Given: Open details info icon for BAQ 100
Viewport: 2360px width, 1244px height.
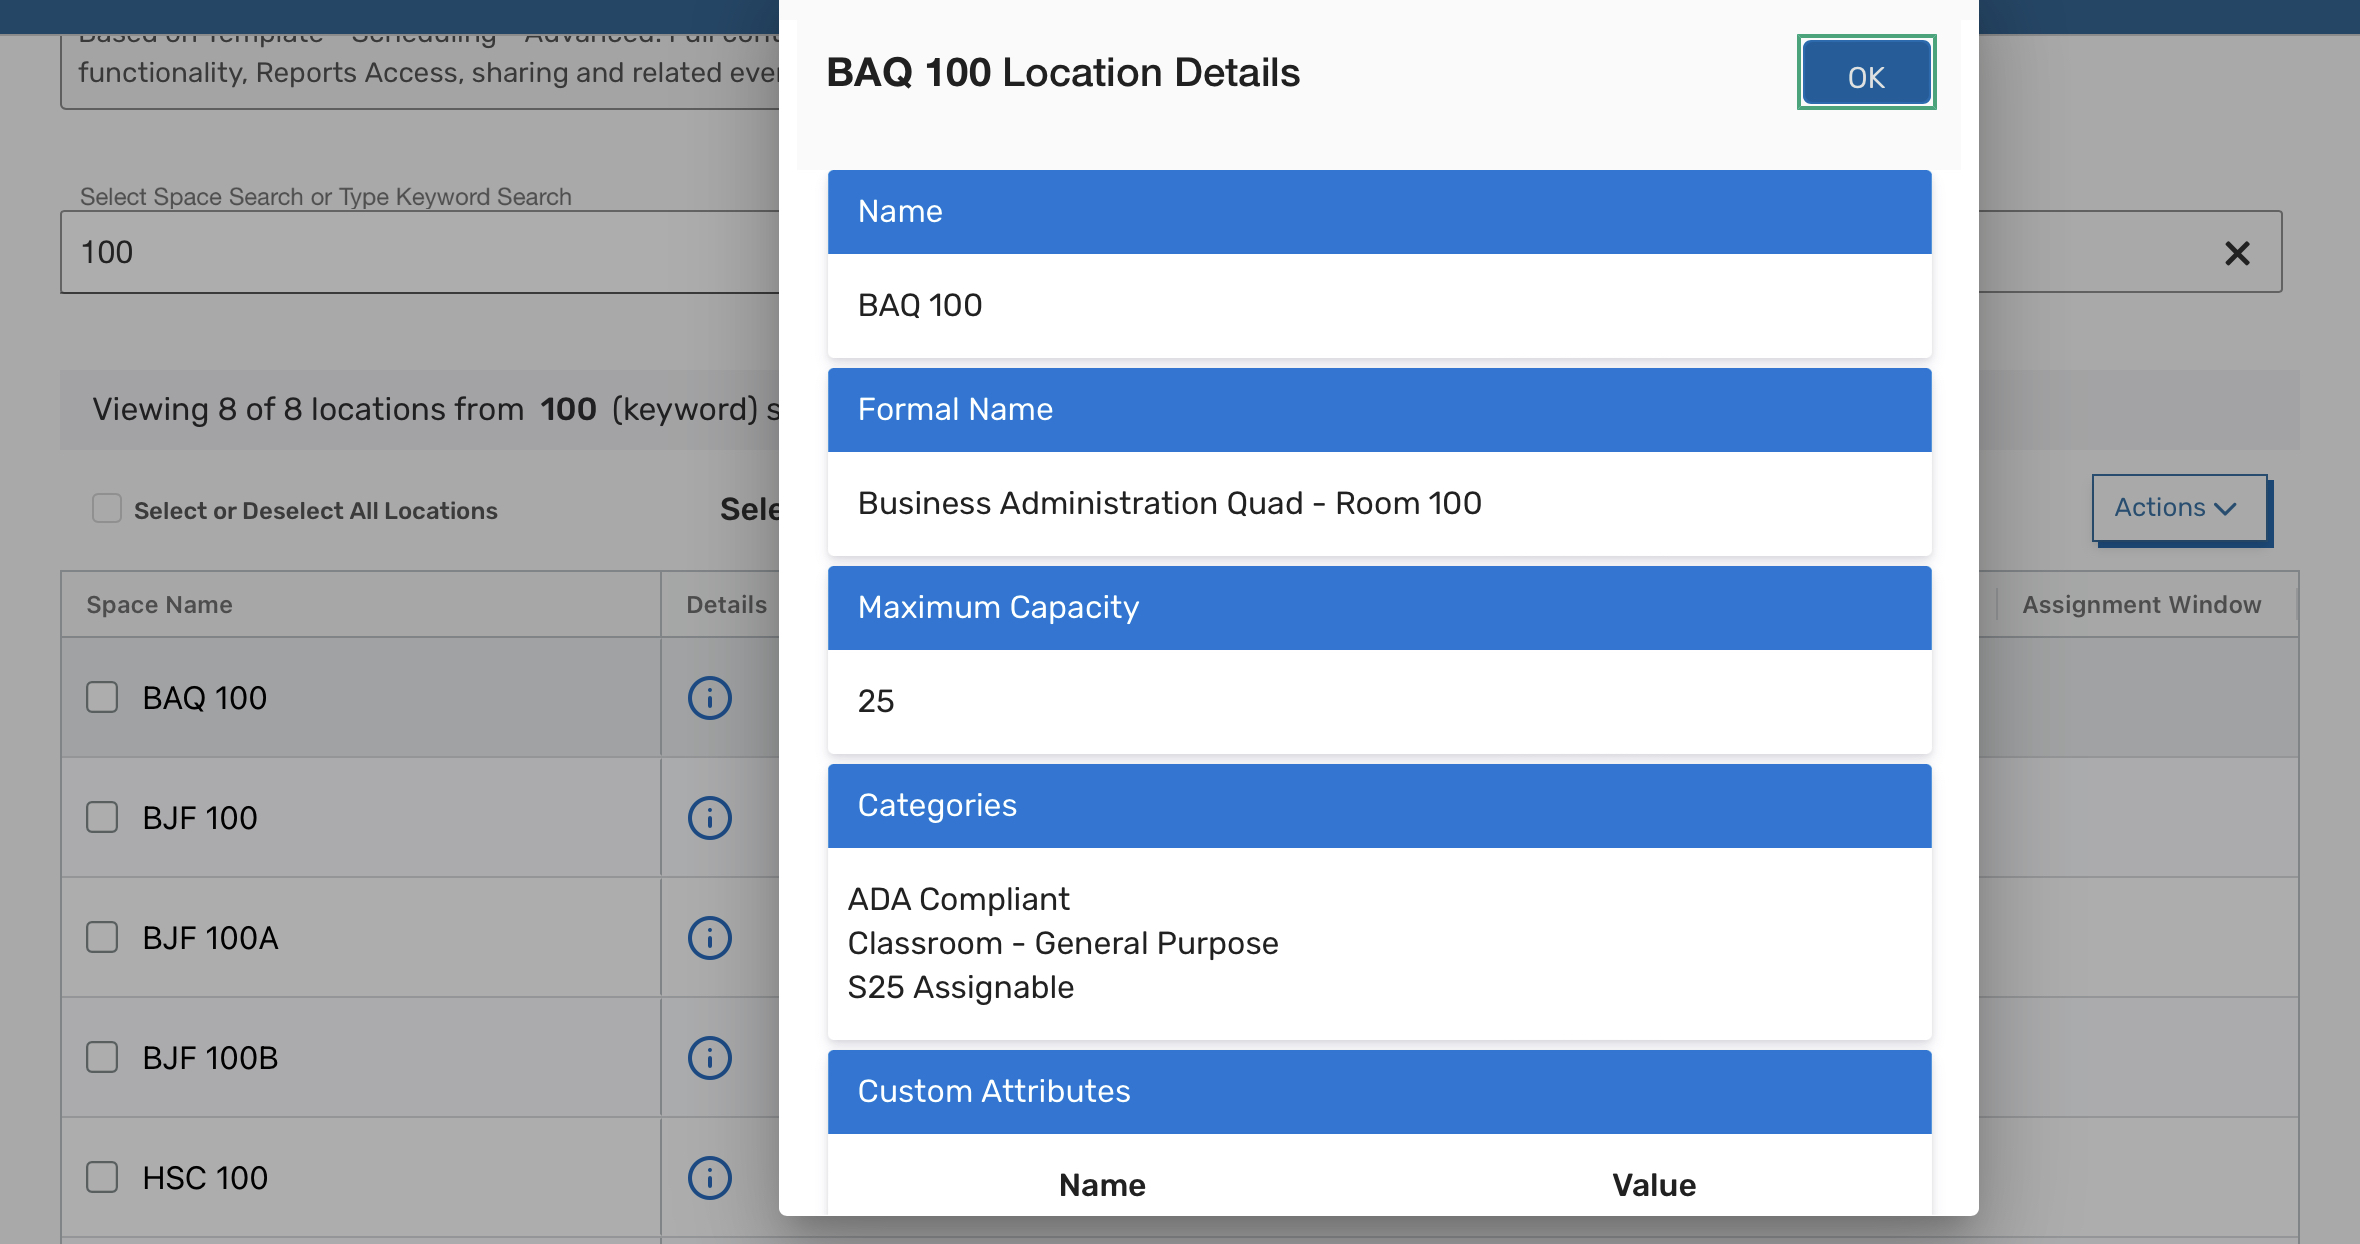Looking at the screenshot, I should click(709, 697).
